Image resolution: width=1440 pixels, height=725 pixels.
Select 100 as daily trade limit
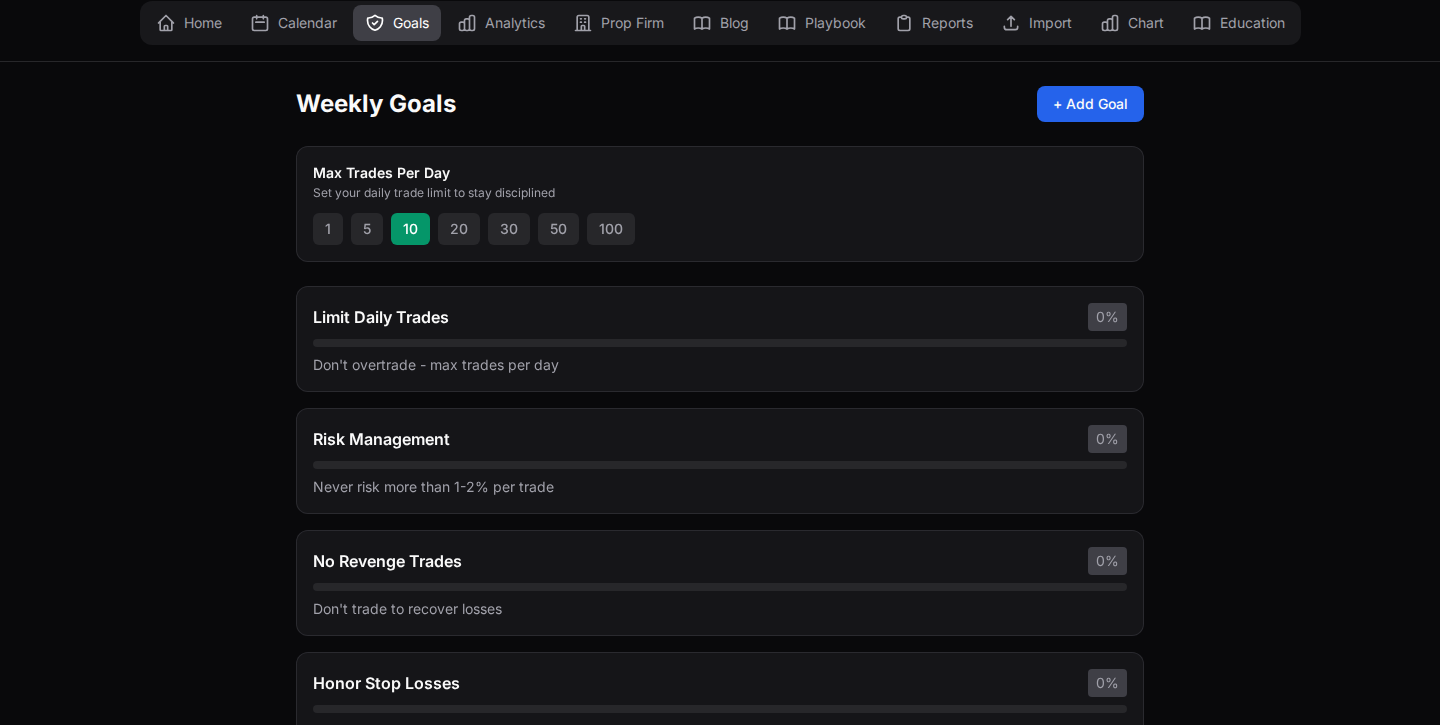(610, 229)
